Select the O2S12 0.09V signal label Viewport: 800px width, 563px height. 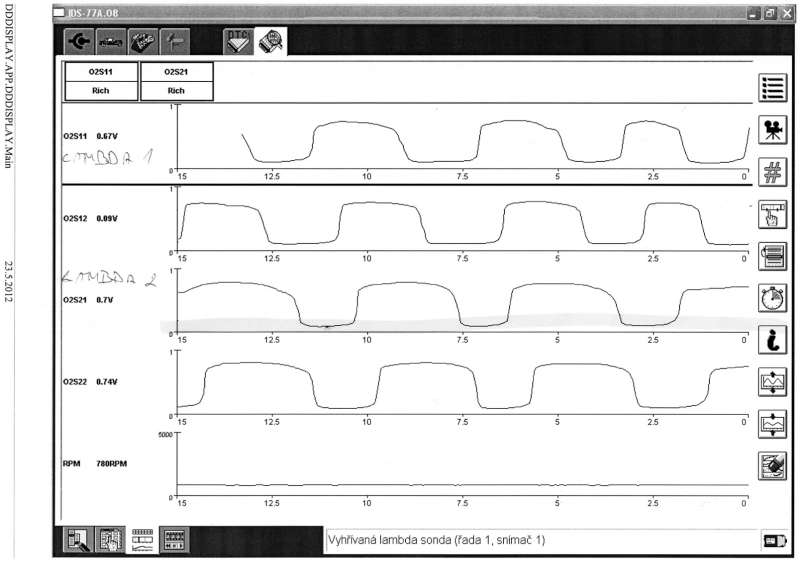click(90, 218)
